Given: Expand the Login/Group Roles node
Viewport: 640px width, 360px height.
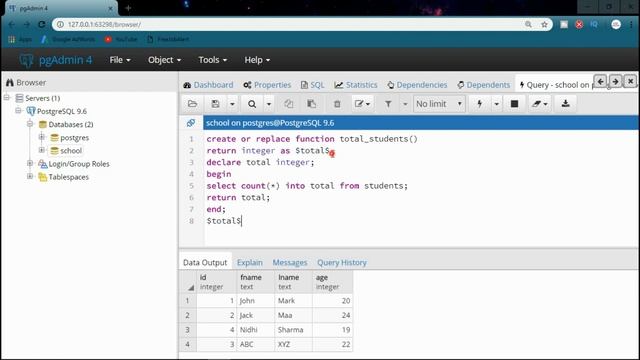Looking at the screenshot, I should click(30, 163).
